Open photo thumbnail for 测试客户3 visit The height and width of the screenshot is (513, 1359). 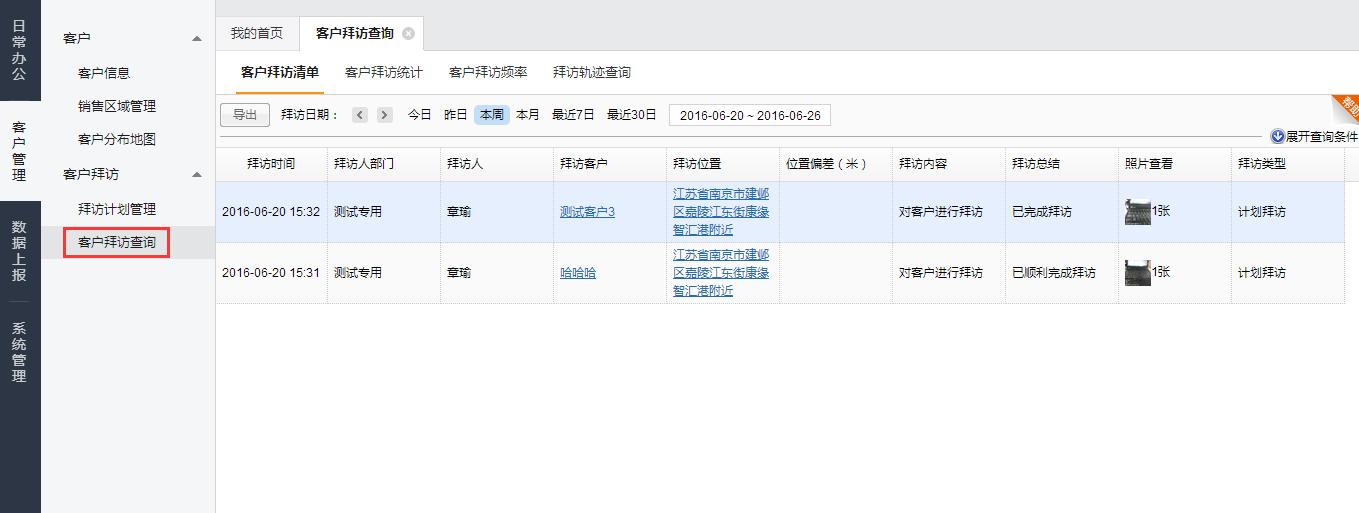[1137, 212]
